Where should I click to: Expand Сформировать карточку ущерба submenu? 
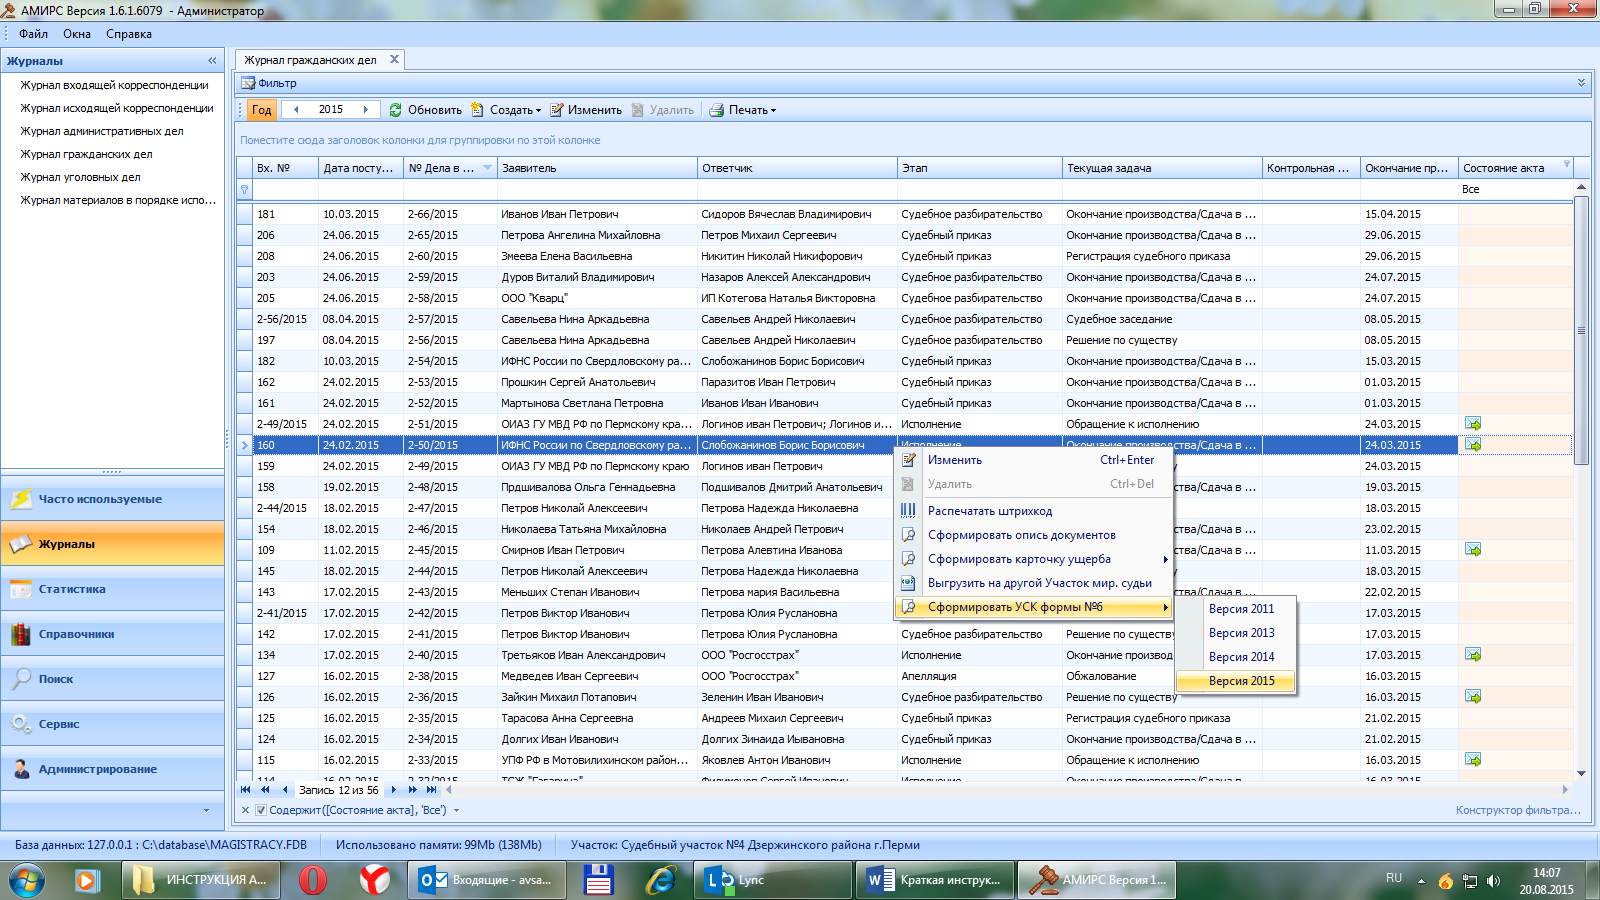[1165, 559]
